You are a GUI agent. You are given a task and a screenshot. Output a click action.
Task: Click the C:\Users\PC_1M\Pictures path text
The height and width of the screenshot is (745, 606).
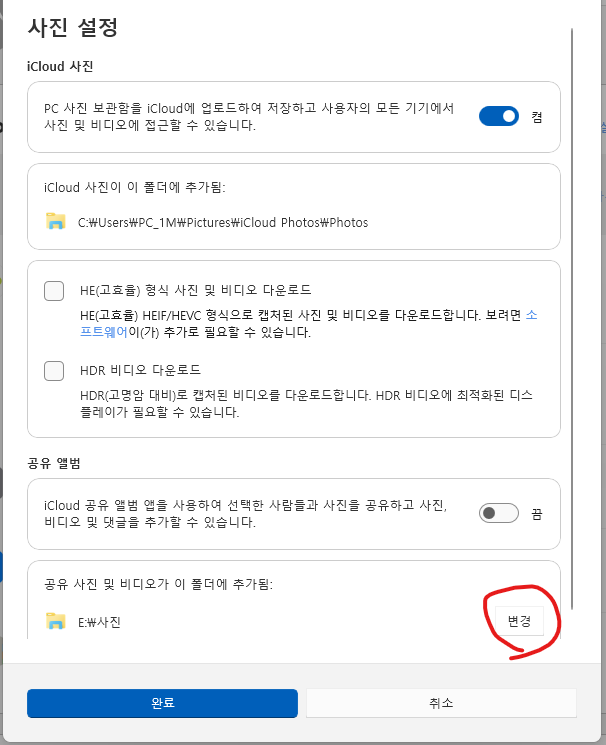click(223, 222)
